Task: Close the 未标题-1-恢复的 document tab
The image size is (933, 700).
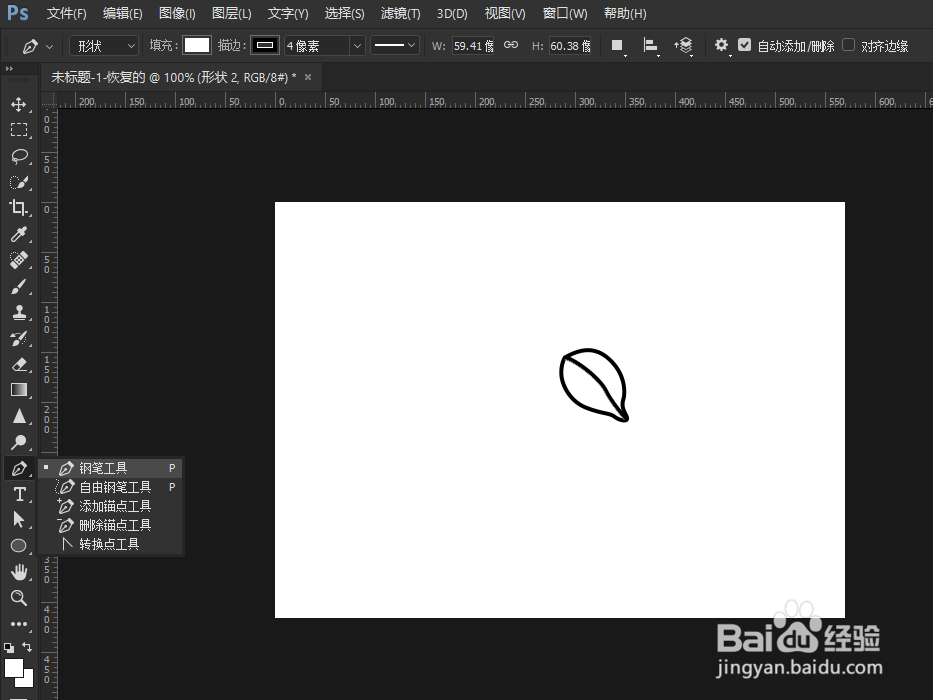Action: 308,77
